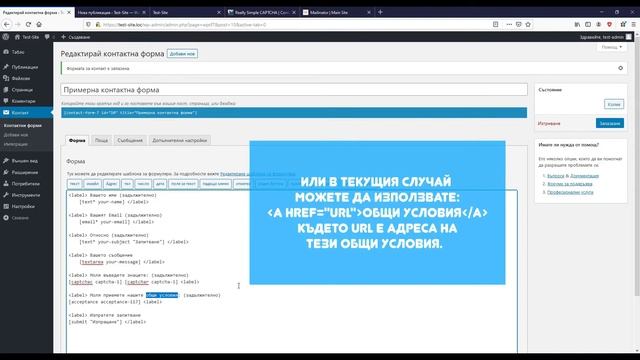Show sidebars icon in Firefox toolbar
This screenshot has width=640, height=360.
click(588, 24)
